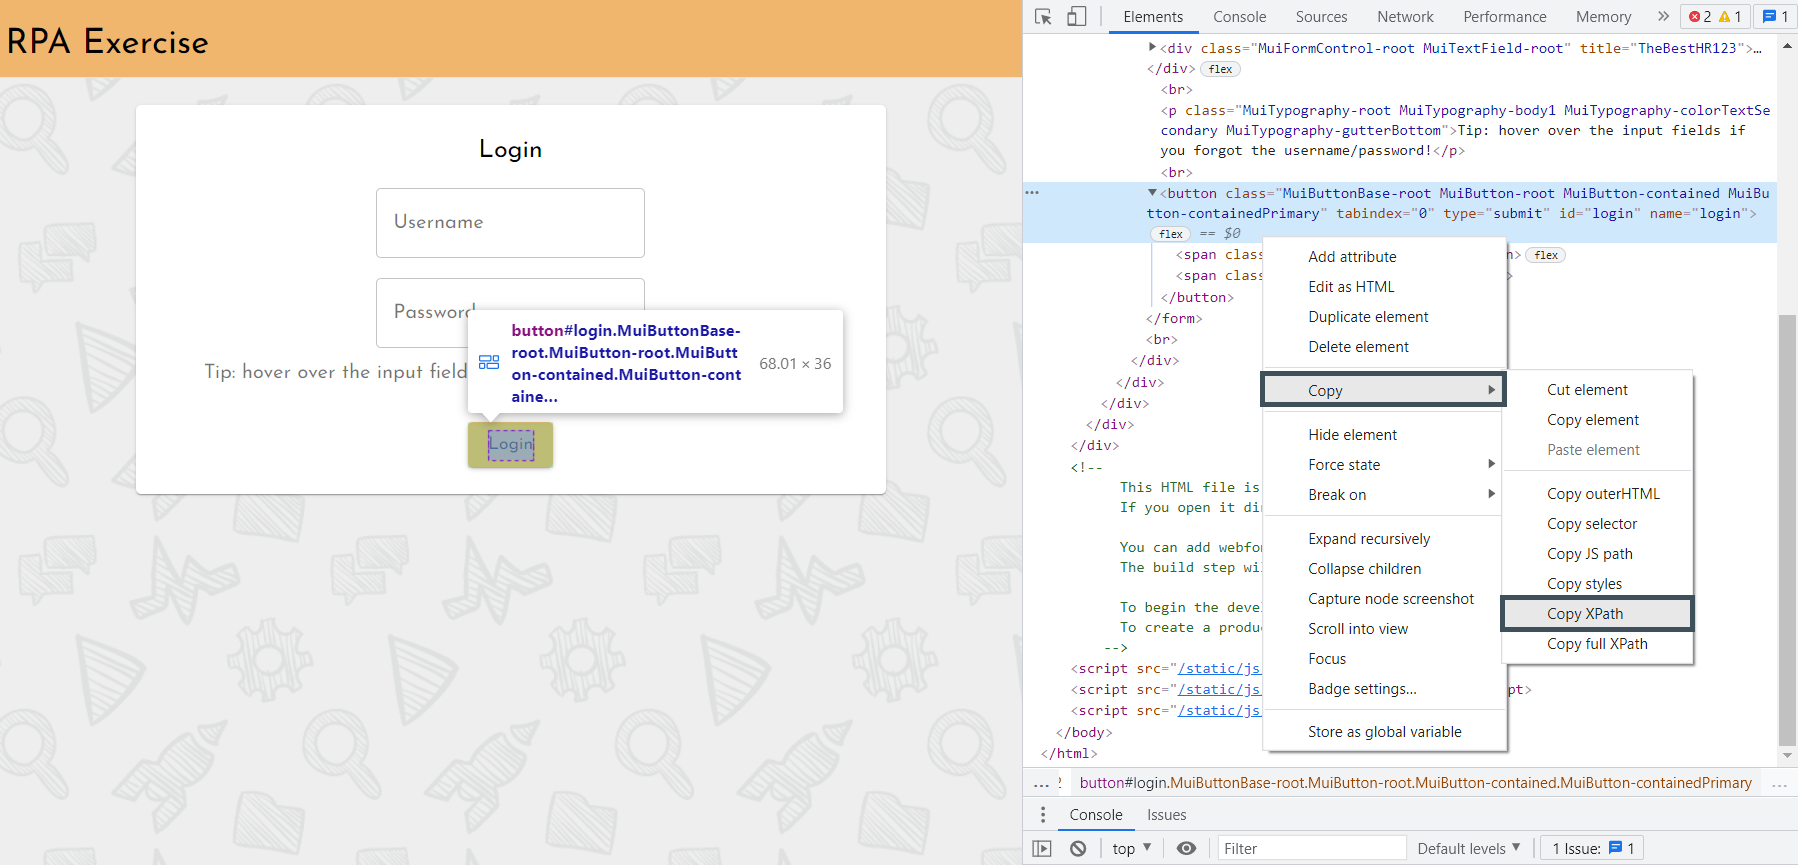Collapse the selected button element node
This screenshot has height=865, width=1798.
coord(1152,193)
